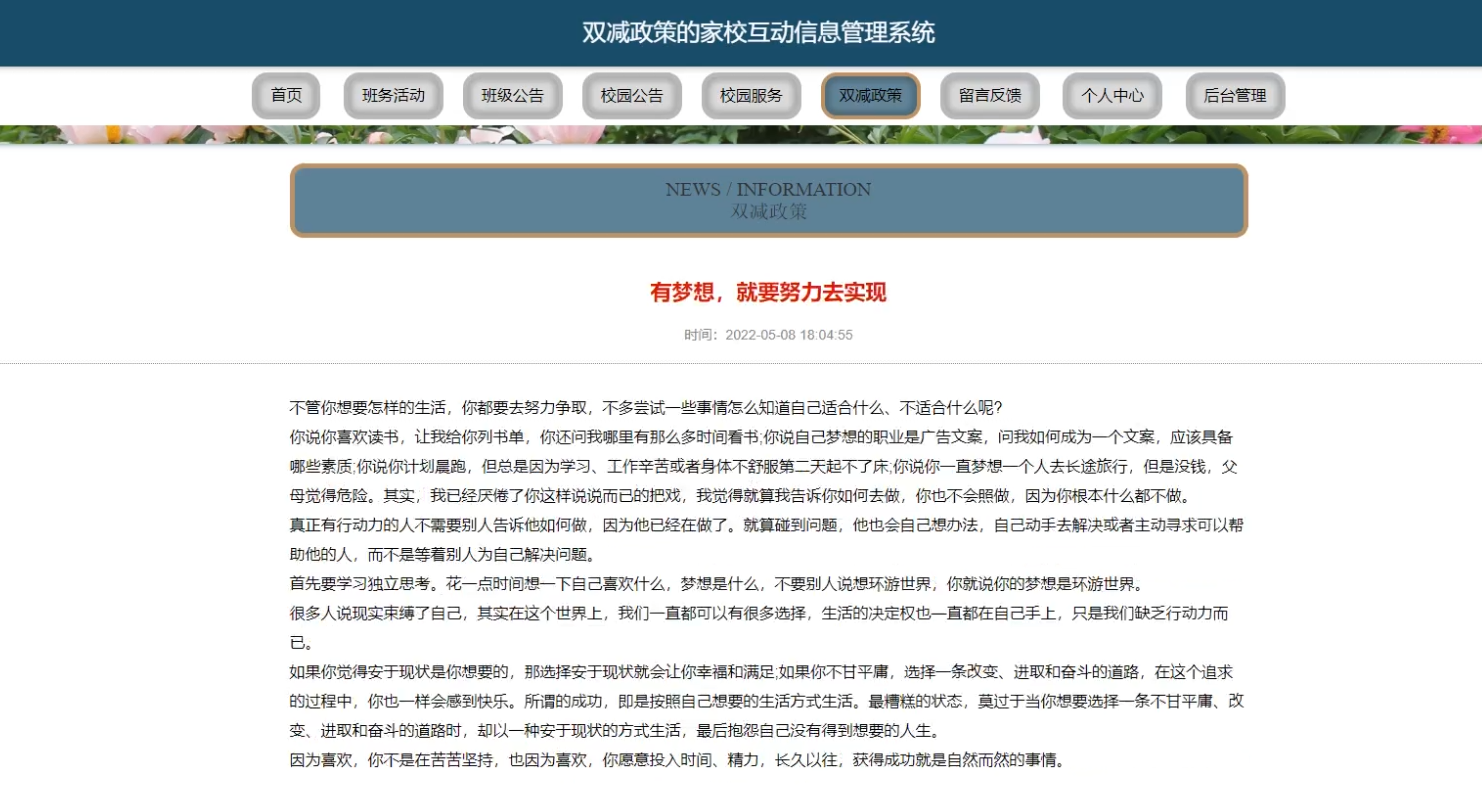
Task: Click the line starting 首先要学习独立思考
Action: 716,584
